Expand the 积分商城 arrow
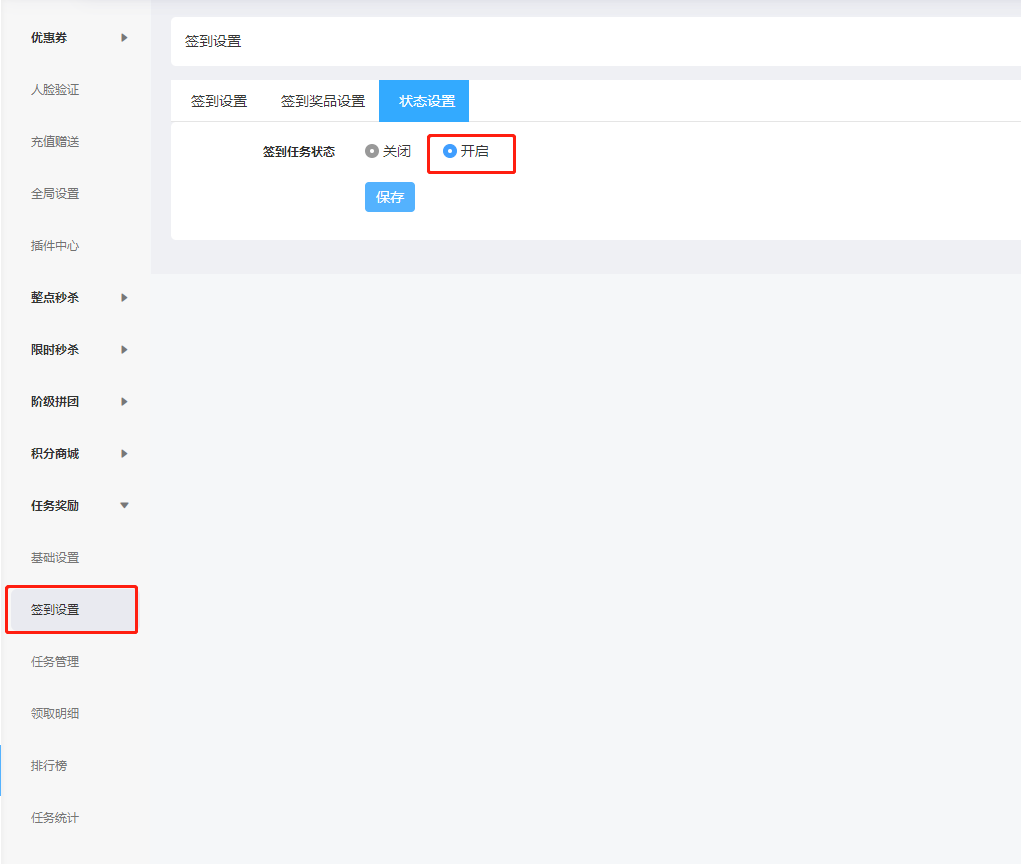The image size is (1021, 864). tap(124, 454)
